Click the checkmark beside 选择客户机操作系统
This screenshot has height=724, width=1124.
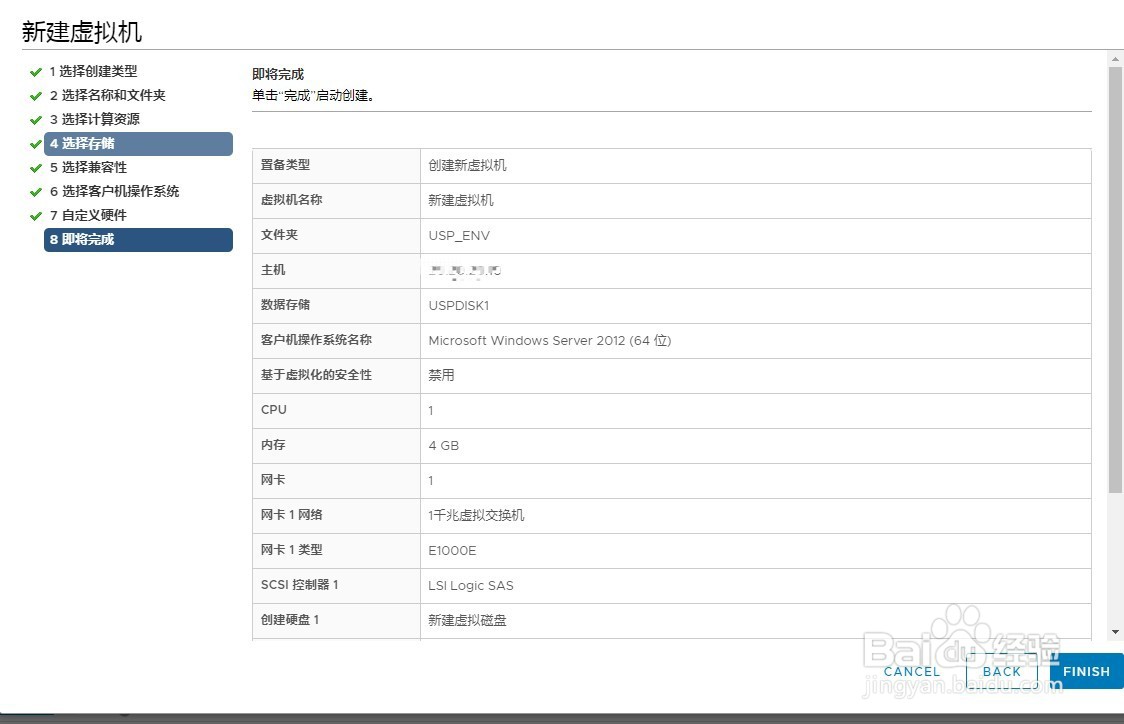pyautogui.click(x=36, y=191)
